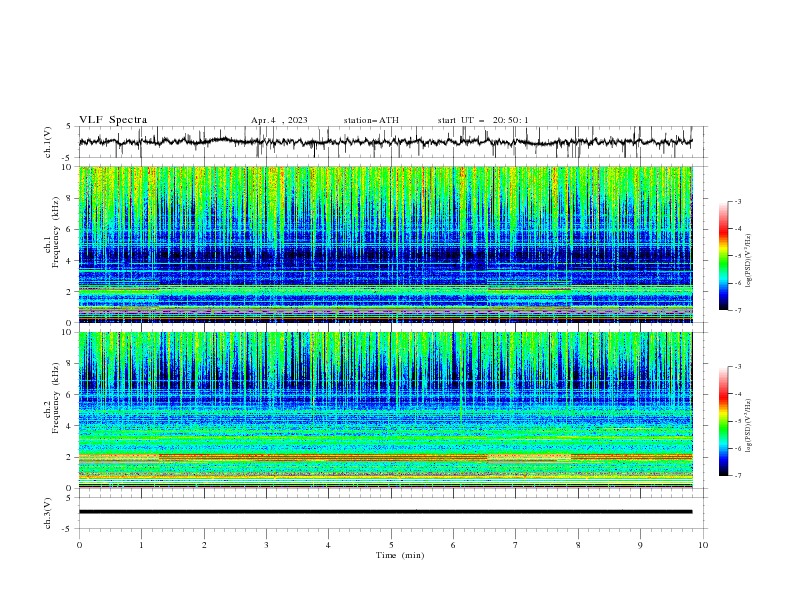Click time axis tick label "1"

click(x=141, y=545)
